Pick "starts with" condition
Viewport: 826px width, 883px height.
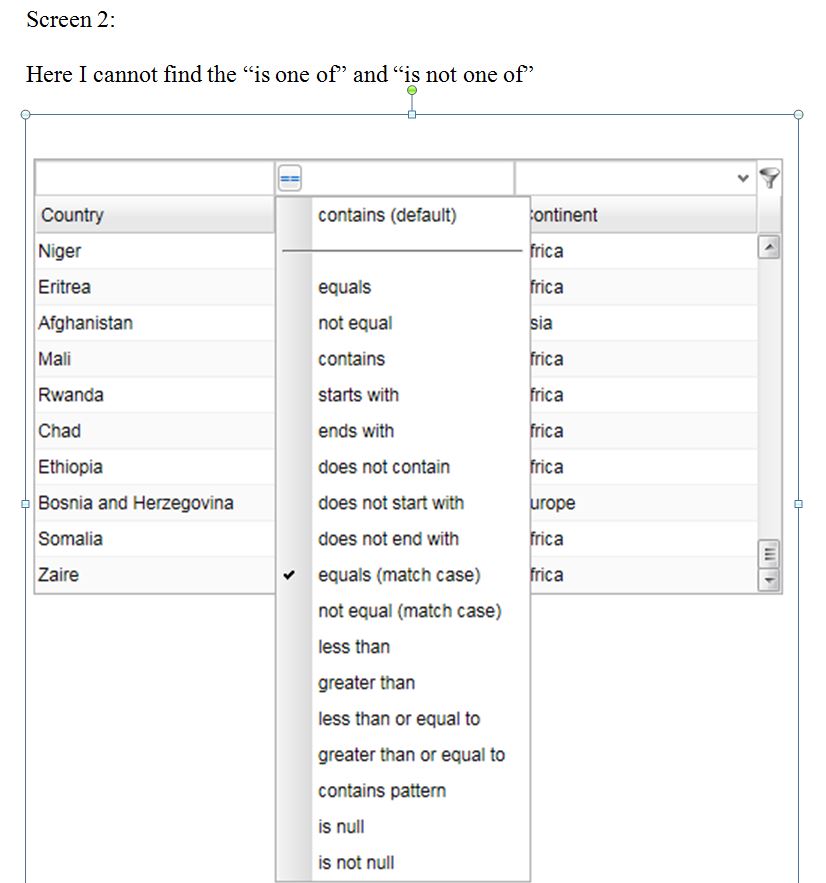(x=358, y=395)
